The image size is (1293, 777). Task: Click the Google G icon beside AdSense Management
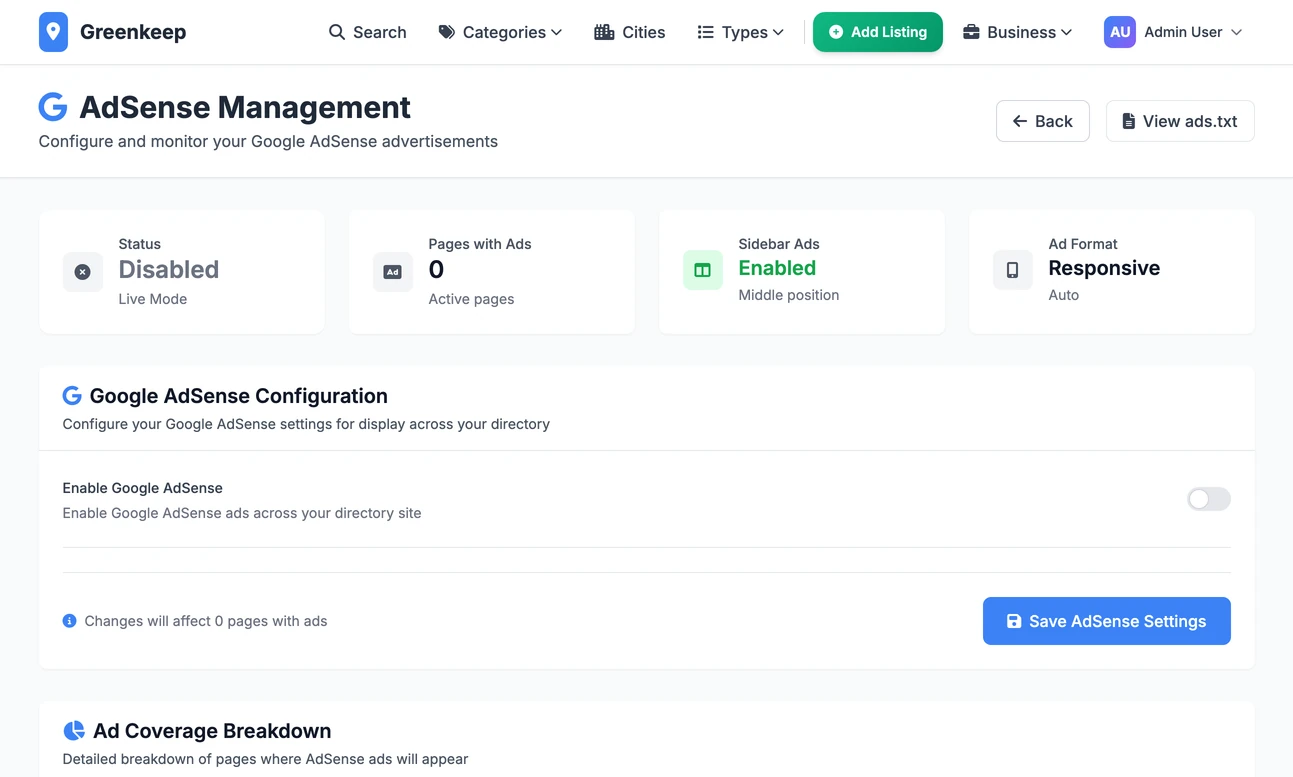click(x=53, y=107)
